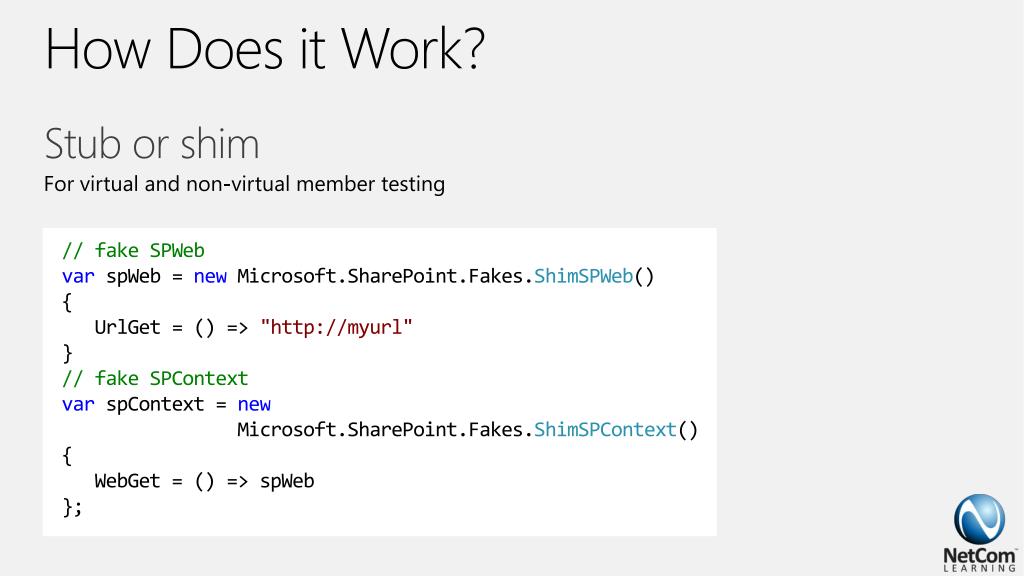Click the 'new' keyword after spContext
The image size is (1024, 576).
pos(254,404)
